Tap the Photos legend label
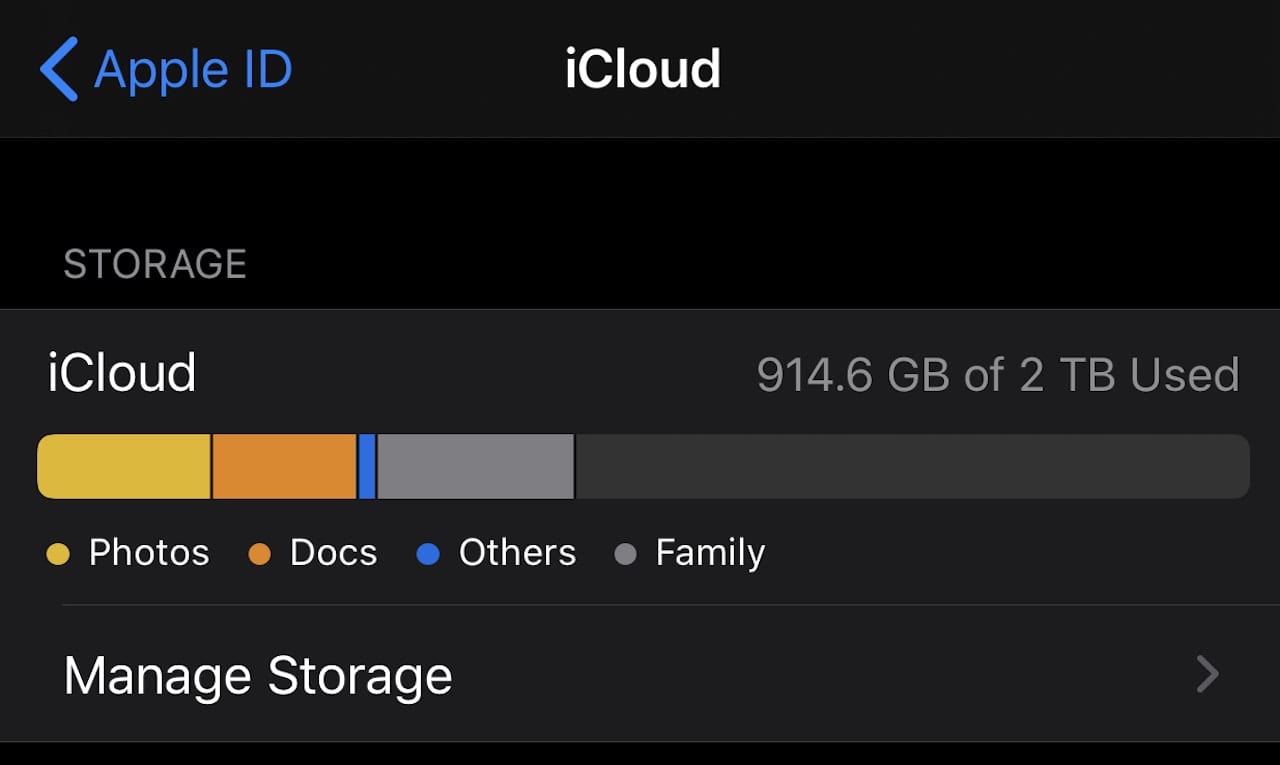This screenshot has width=1280, height=765. click(149, 553)
